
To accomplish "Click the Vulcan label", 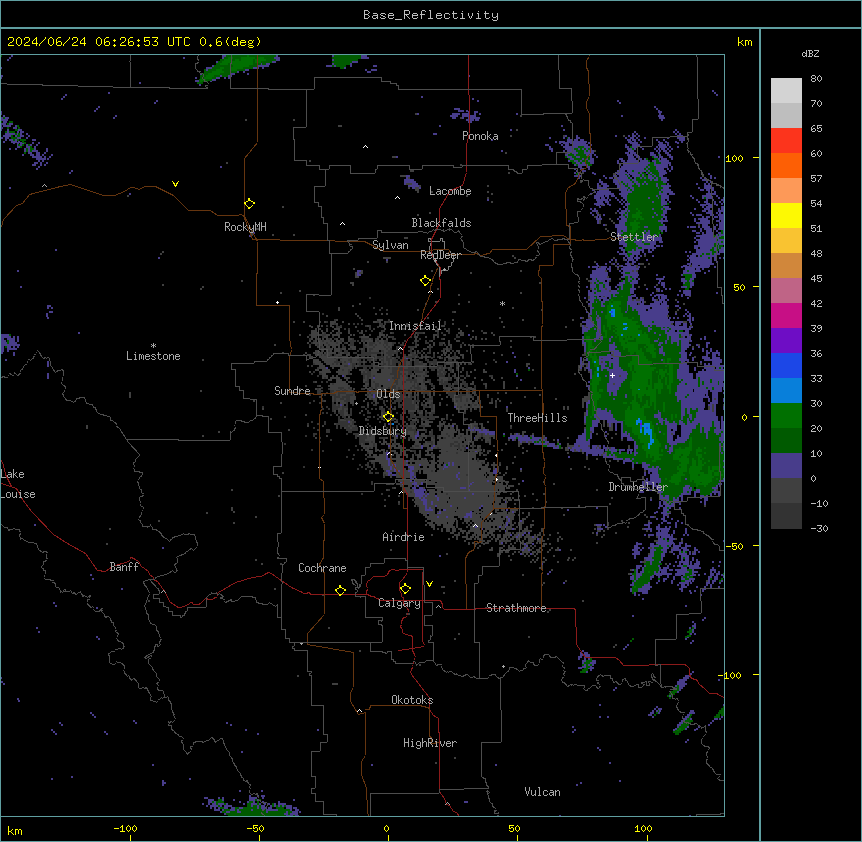I will click(543, 792).
